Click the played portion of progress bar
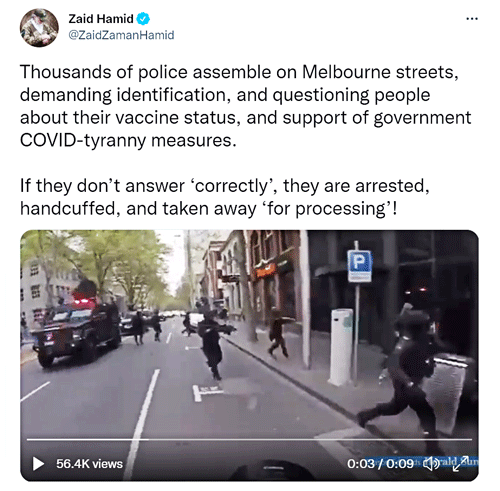The width and height of the screenshot is (500, 491). coord(88,440)
